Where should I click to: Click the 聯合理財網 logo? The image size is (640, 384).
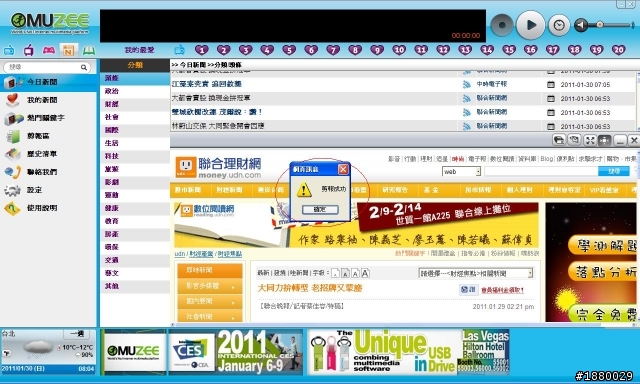pos(218,168)
